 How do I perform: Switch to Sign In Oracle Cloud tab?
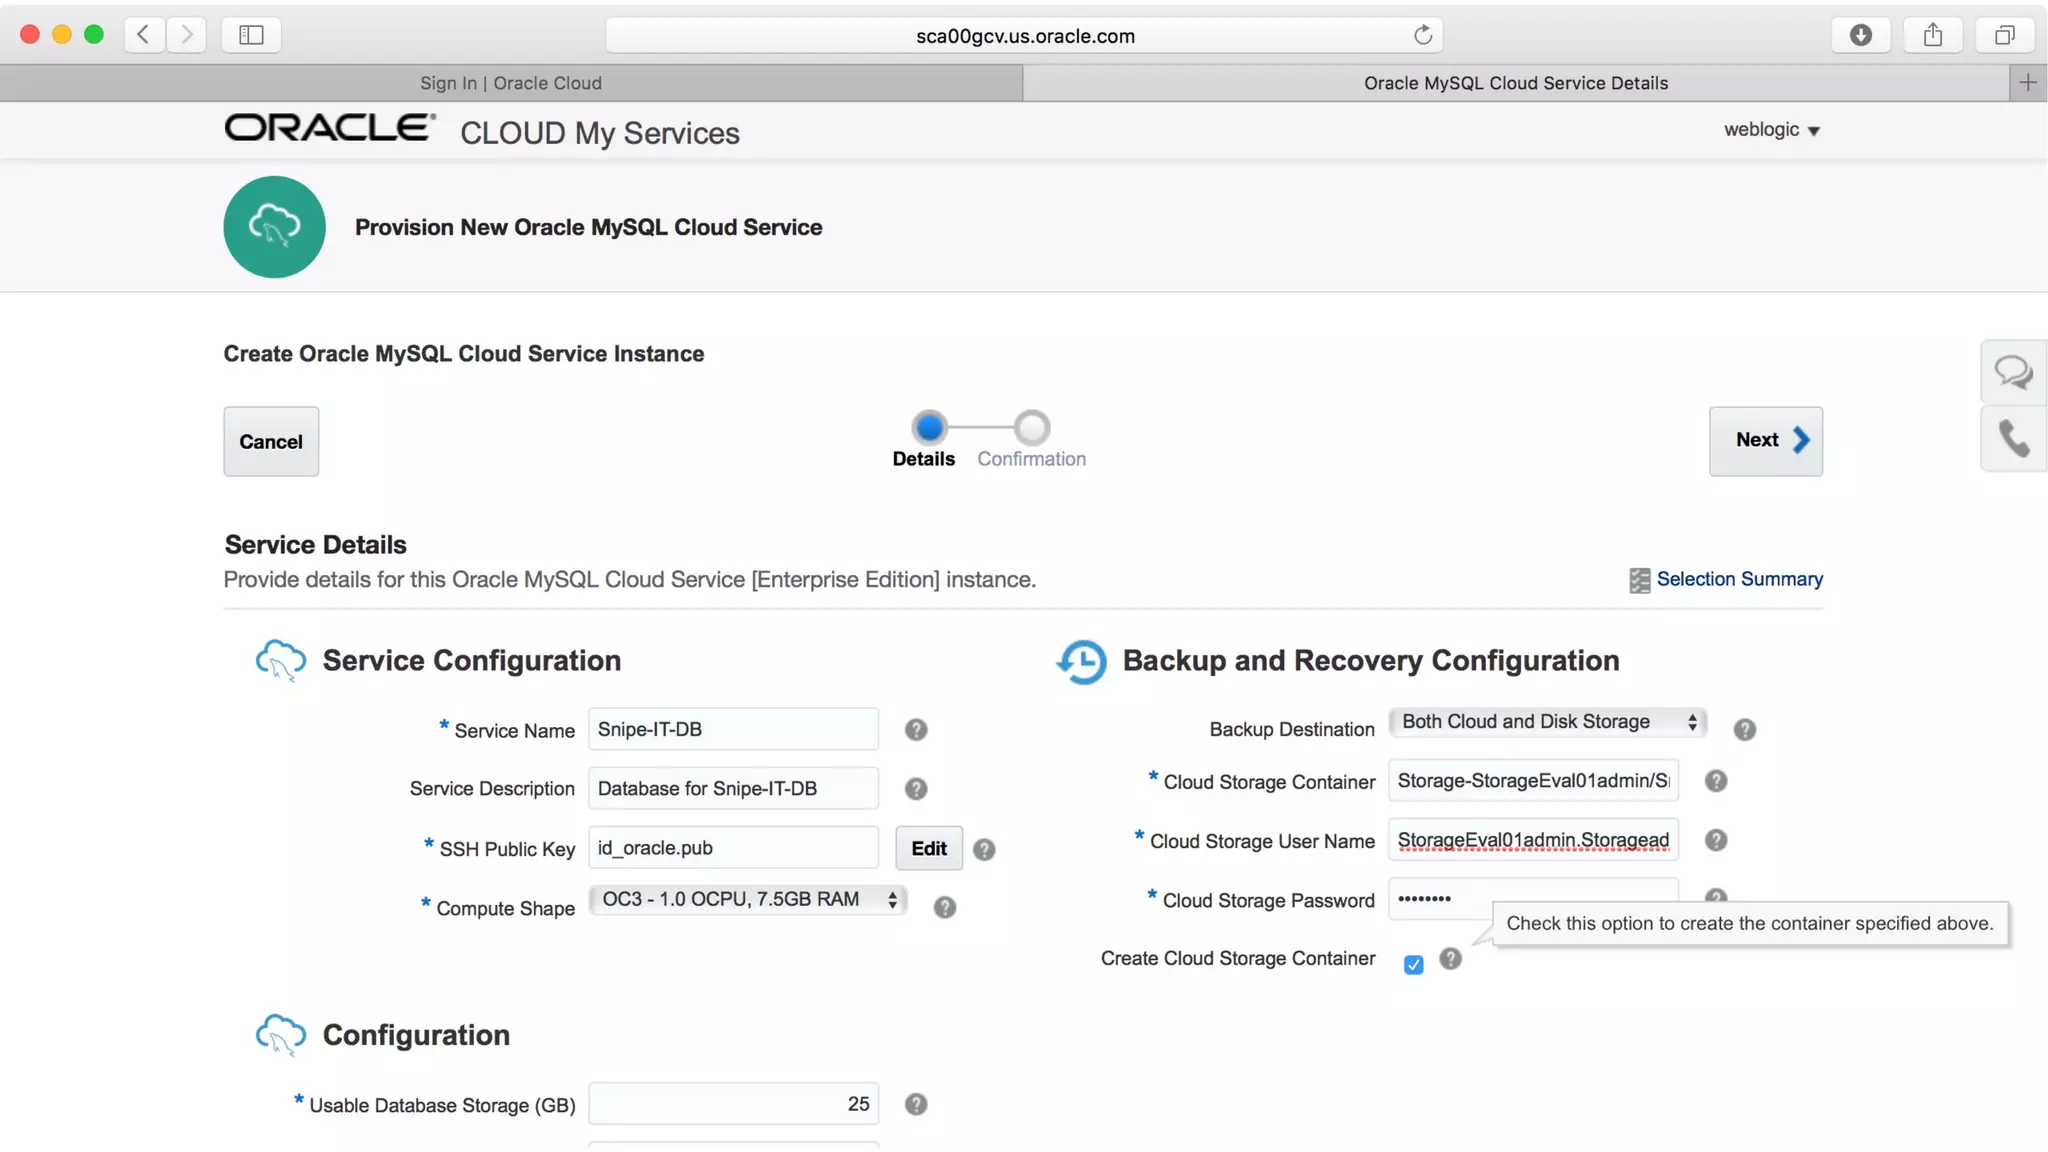tap(511, 83)
